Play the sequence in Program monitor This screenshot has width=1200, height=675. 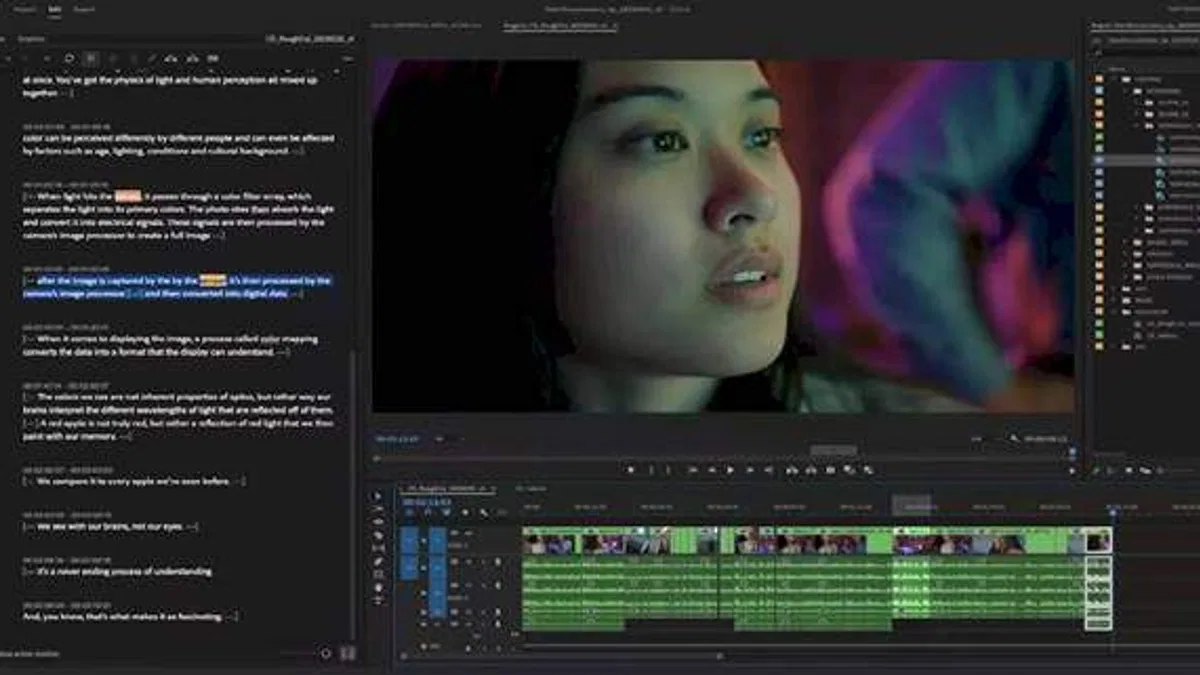coord(730,470)
